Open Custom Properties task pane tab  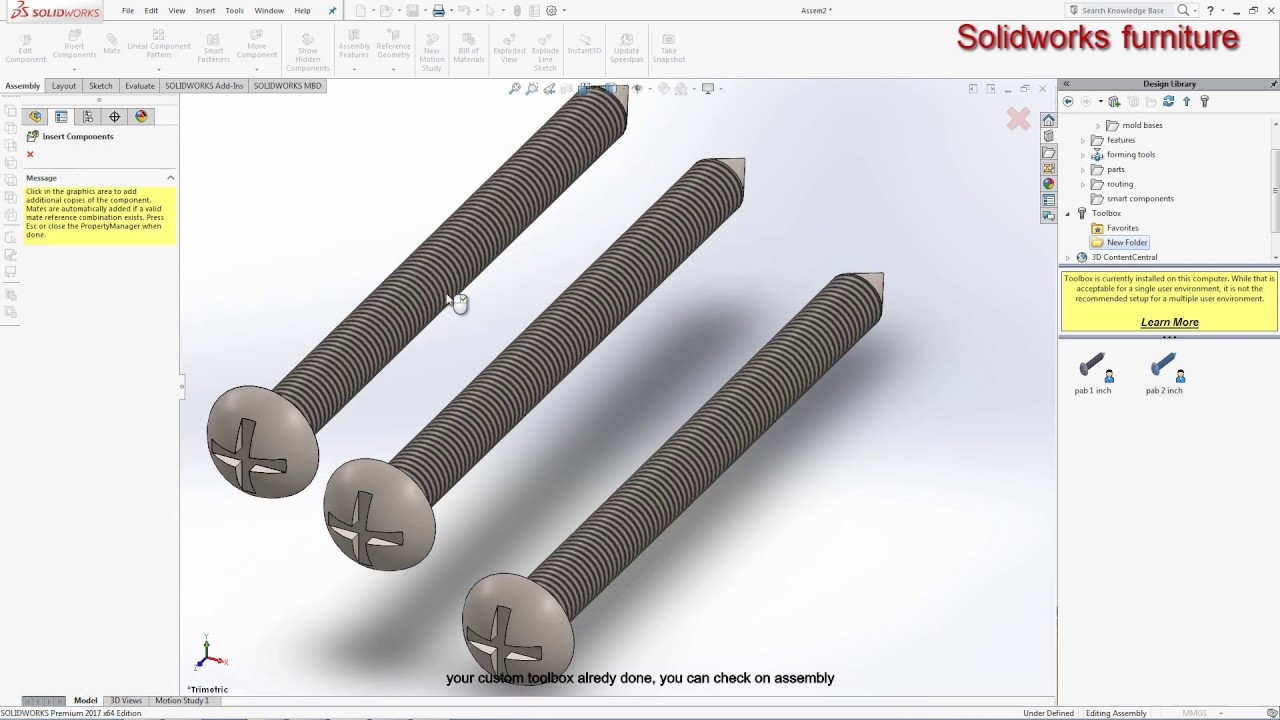pyautogui.click(x=1048, y=200)
